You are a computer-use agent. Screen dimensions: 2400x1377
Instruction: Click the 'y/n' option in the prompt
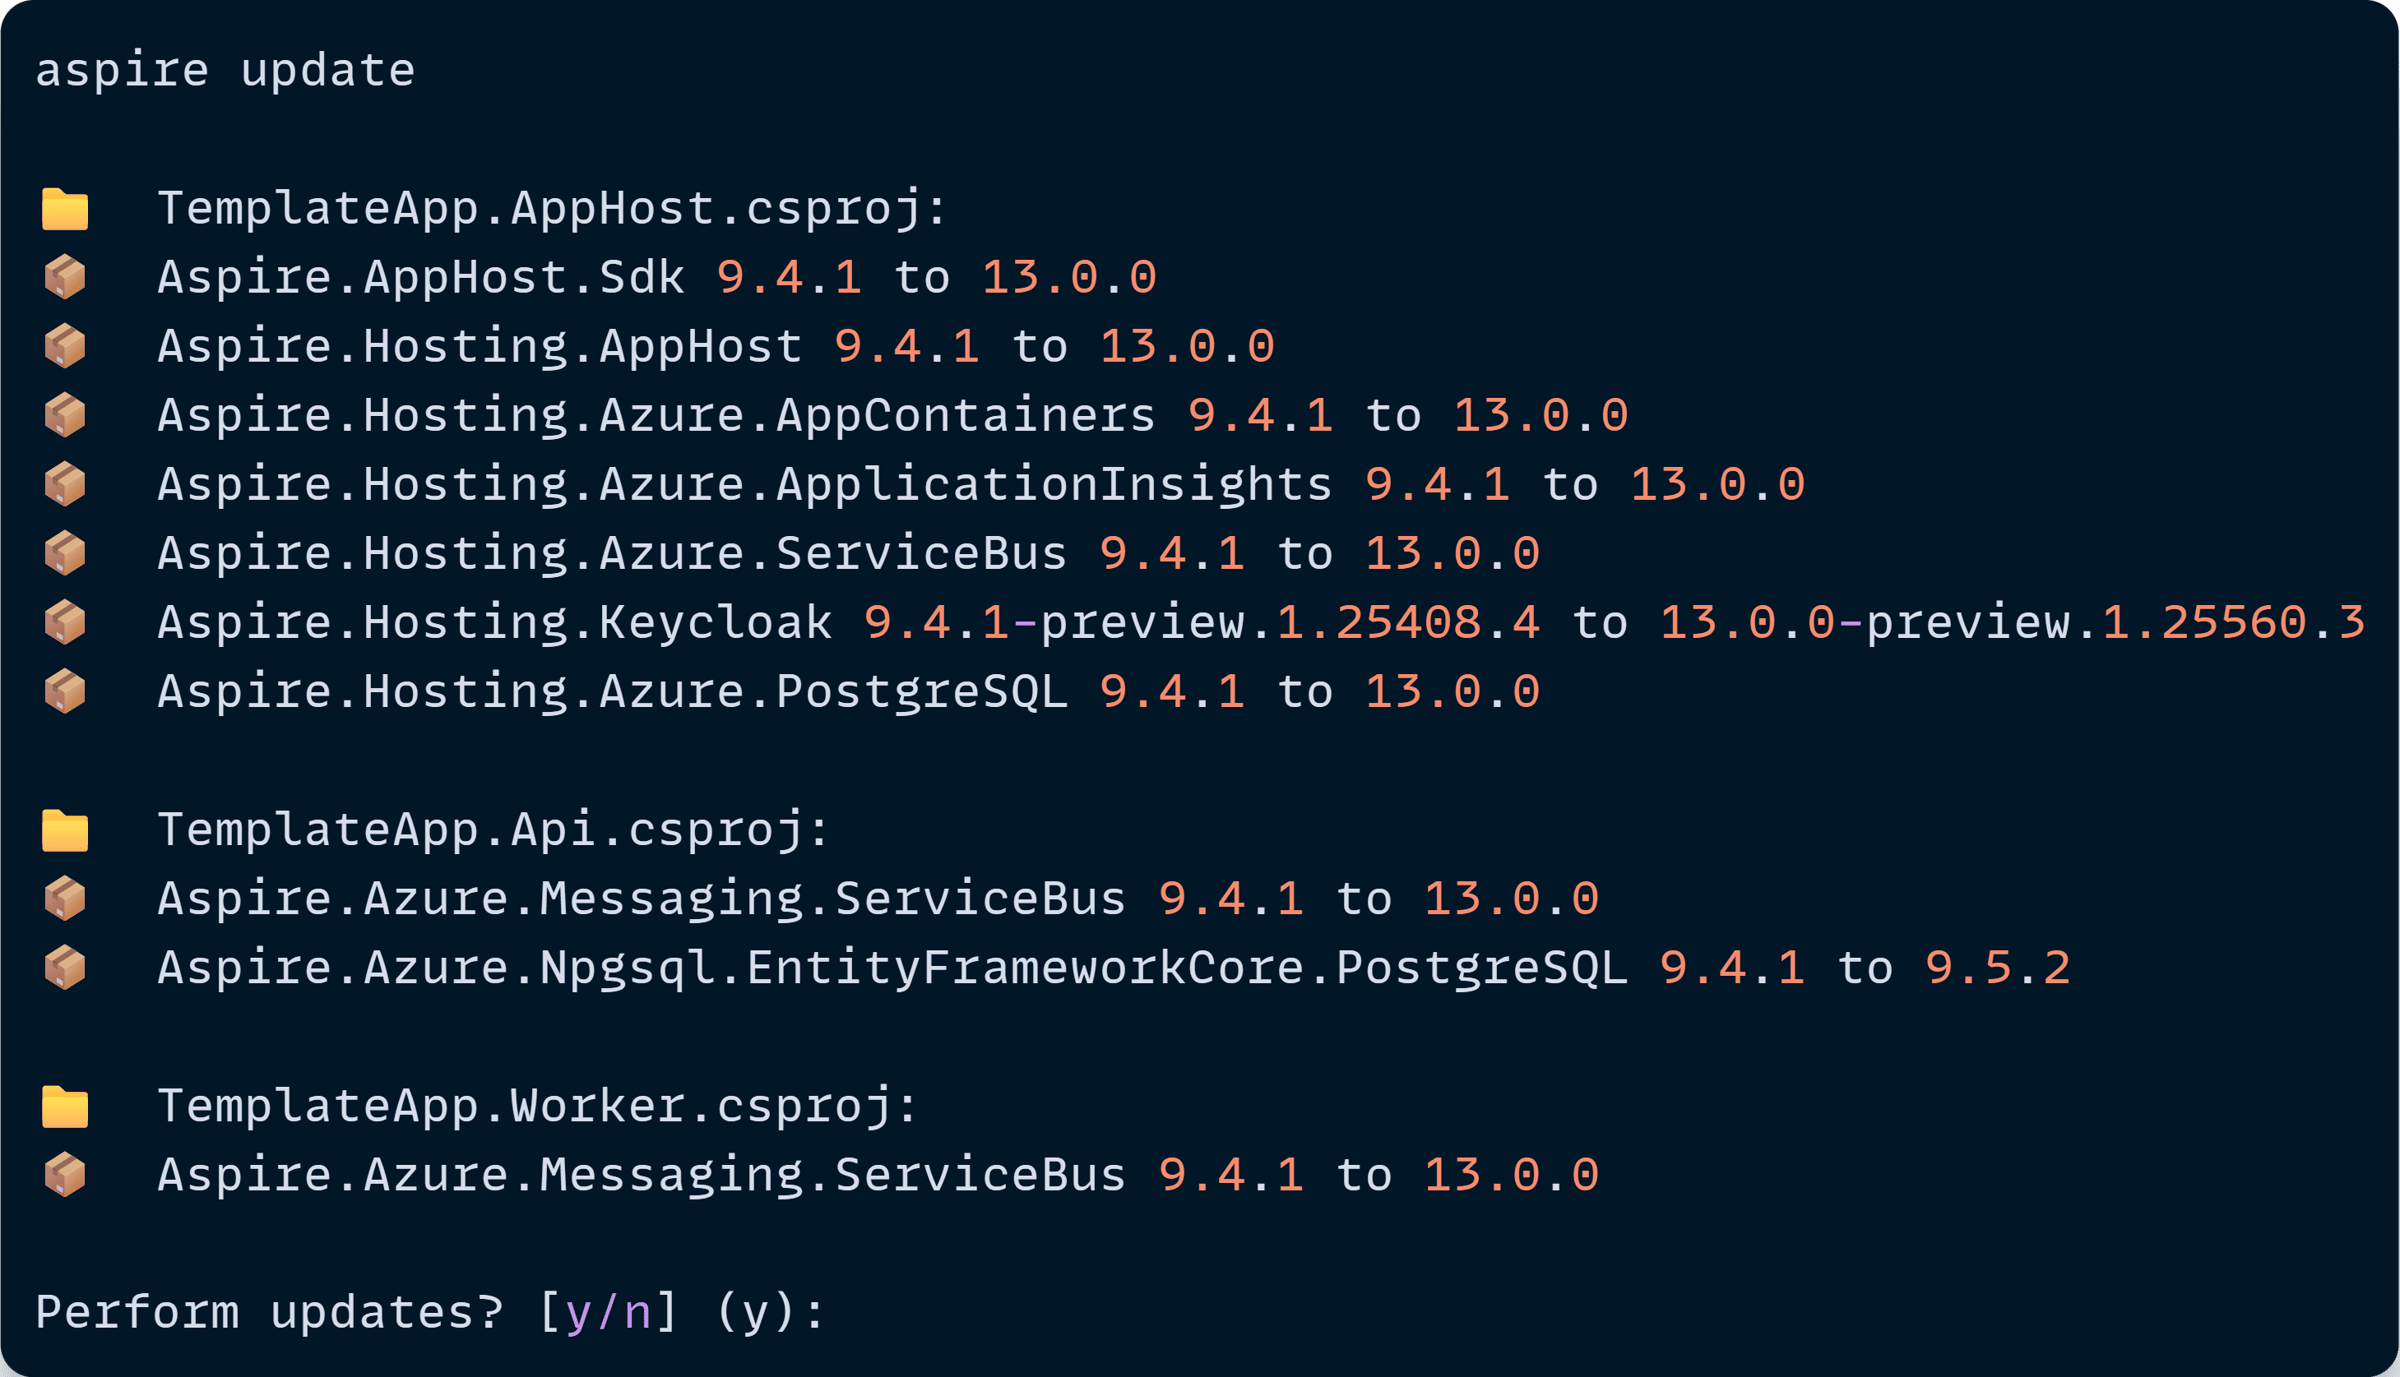coord(608,1313)
